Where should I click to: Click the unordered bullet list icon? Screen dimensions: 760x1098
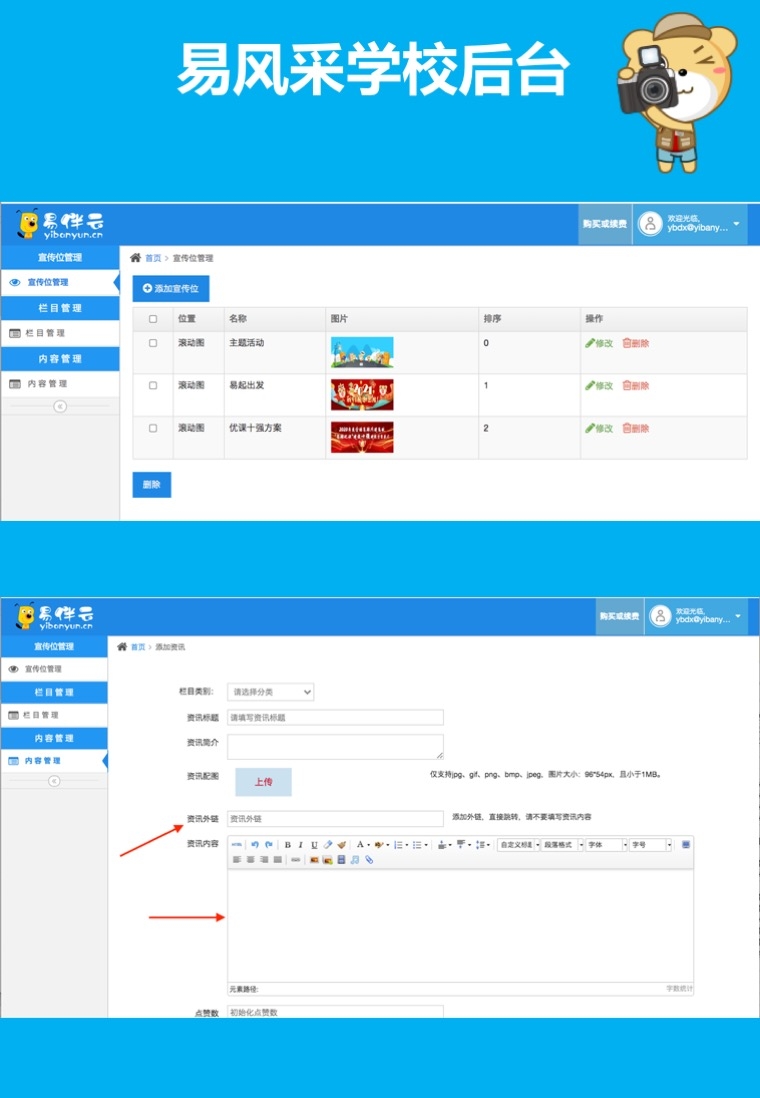pos(417,845)
